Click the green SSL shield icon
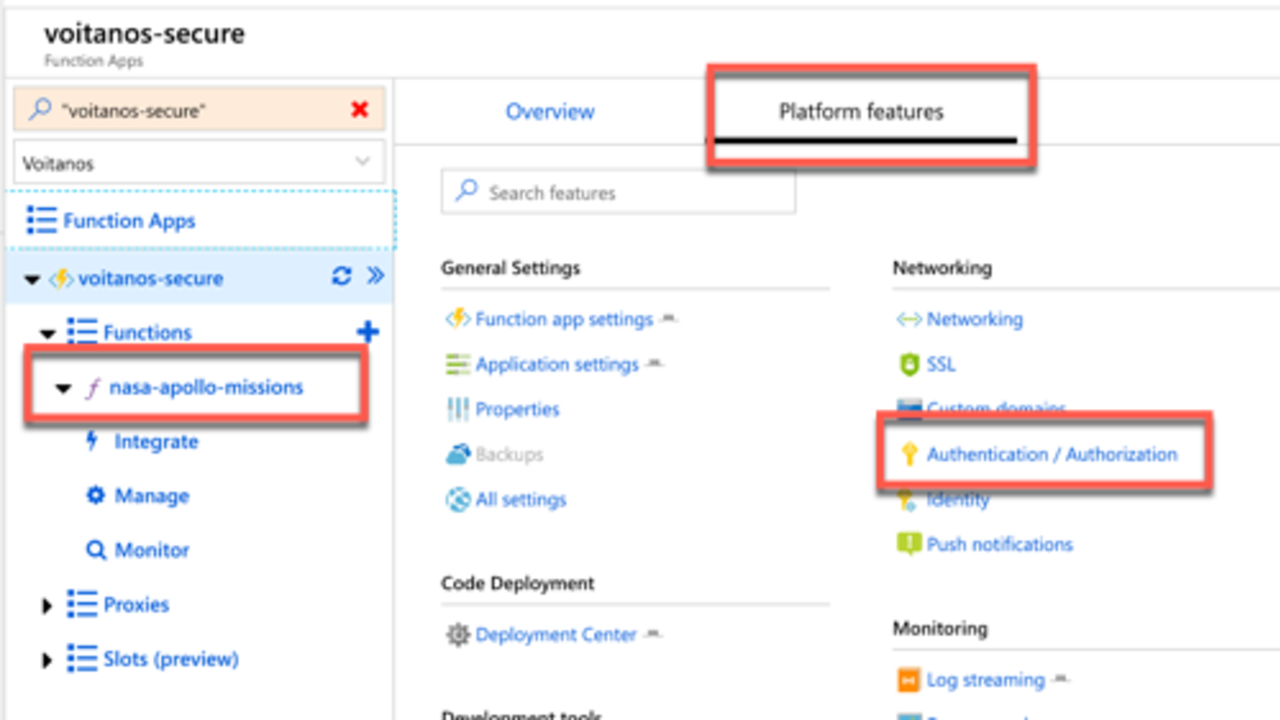1280x720 pixels. [909, 365]
